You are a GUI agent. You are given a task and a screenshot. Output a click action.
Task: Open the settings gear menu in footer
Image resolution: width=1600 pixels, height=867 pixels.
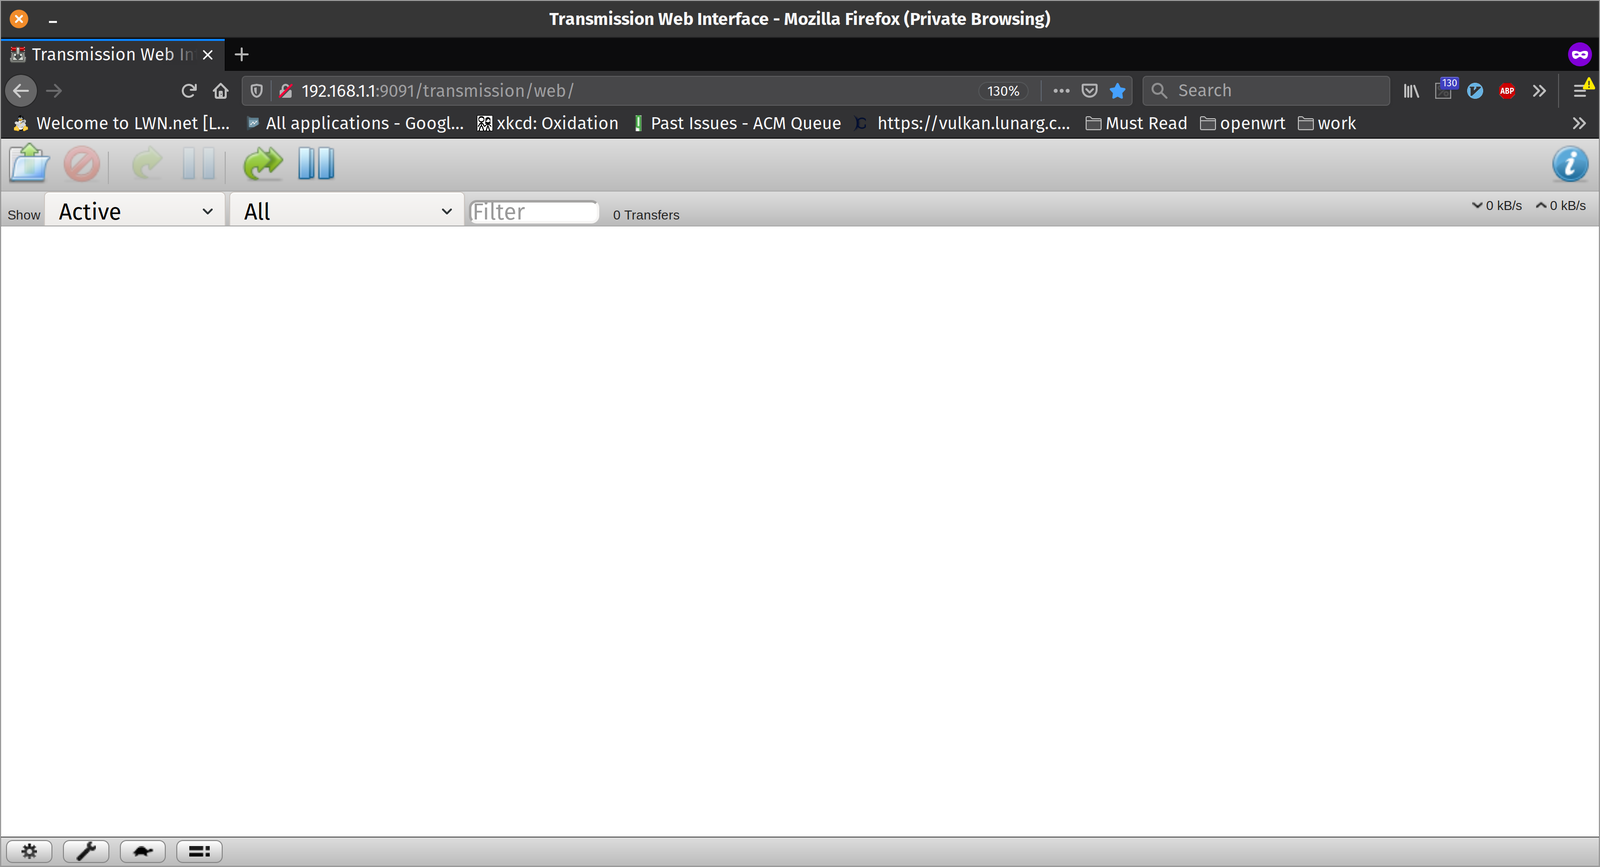pyautogui.click(x=29, y=851)
